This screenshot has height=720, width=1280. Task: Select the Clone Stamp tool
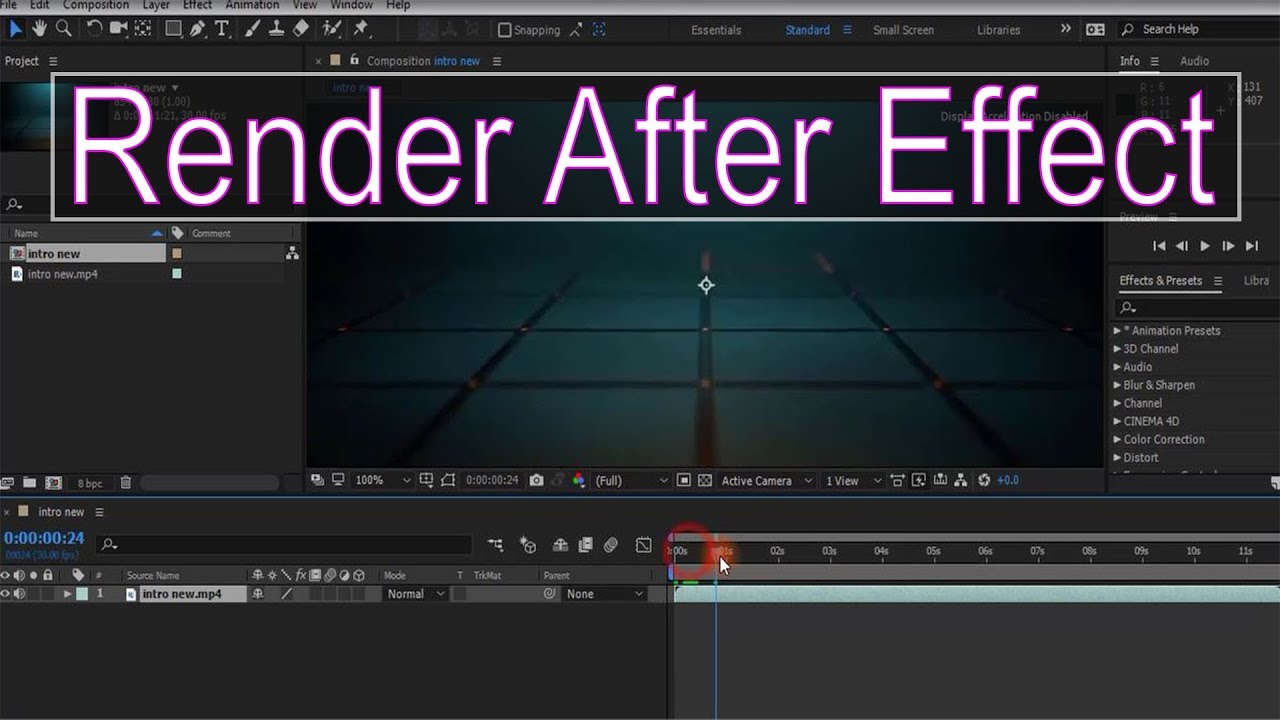(278, 29)
